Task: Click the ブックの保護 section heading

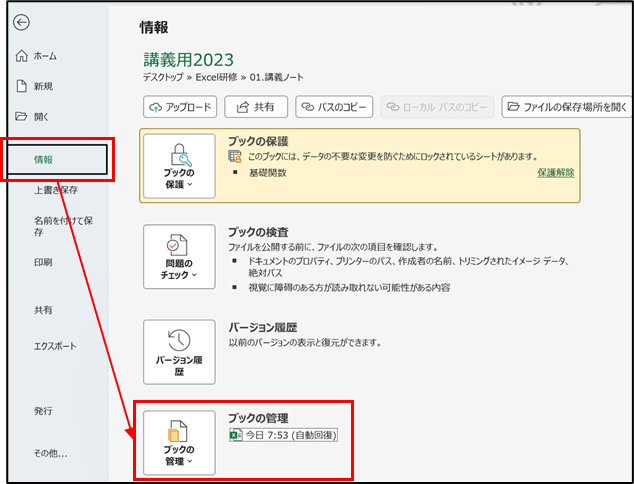Action: 258,141
